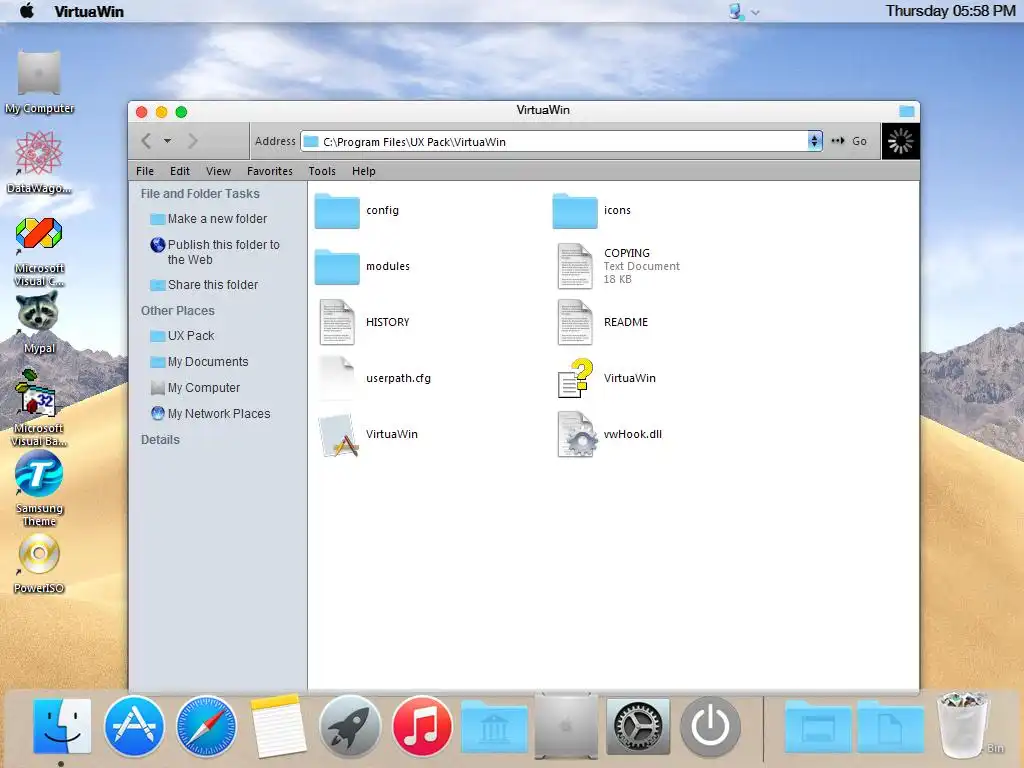Click the power button dock icon

(711, 726)
